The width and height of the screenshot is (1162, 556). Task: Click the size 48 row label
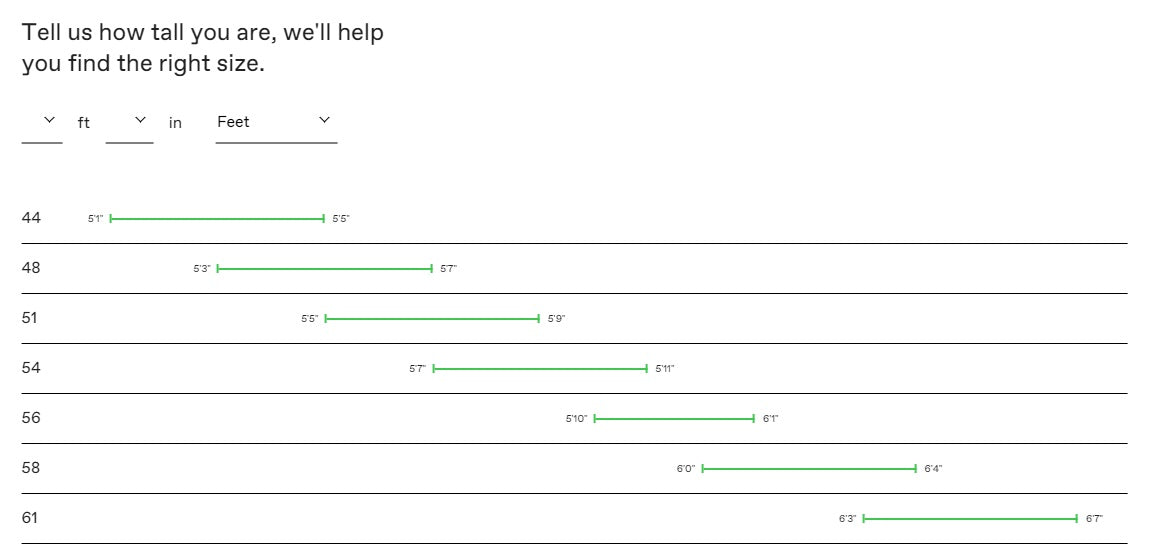pyautogui.click(x=31, y=268)
